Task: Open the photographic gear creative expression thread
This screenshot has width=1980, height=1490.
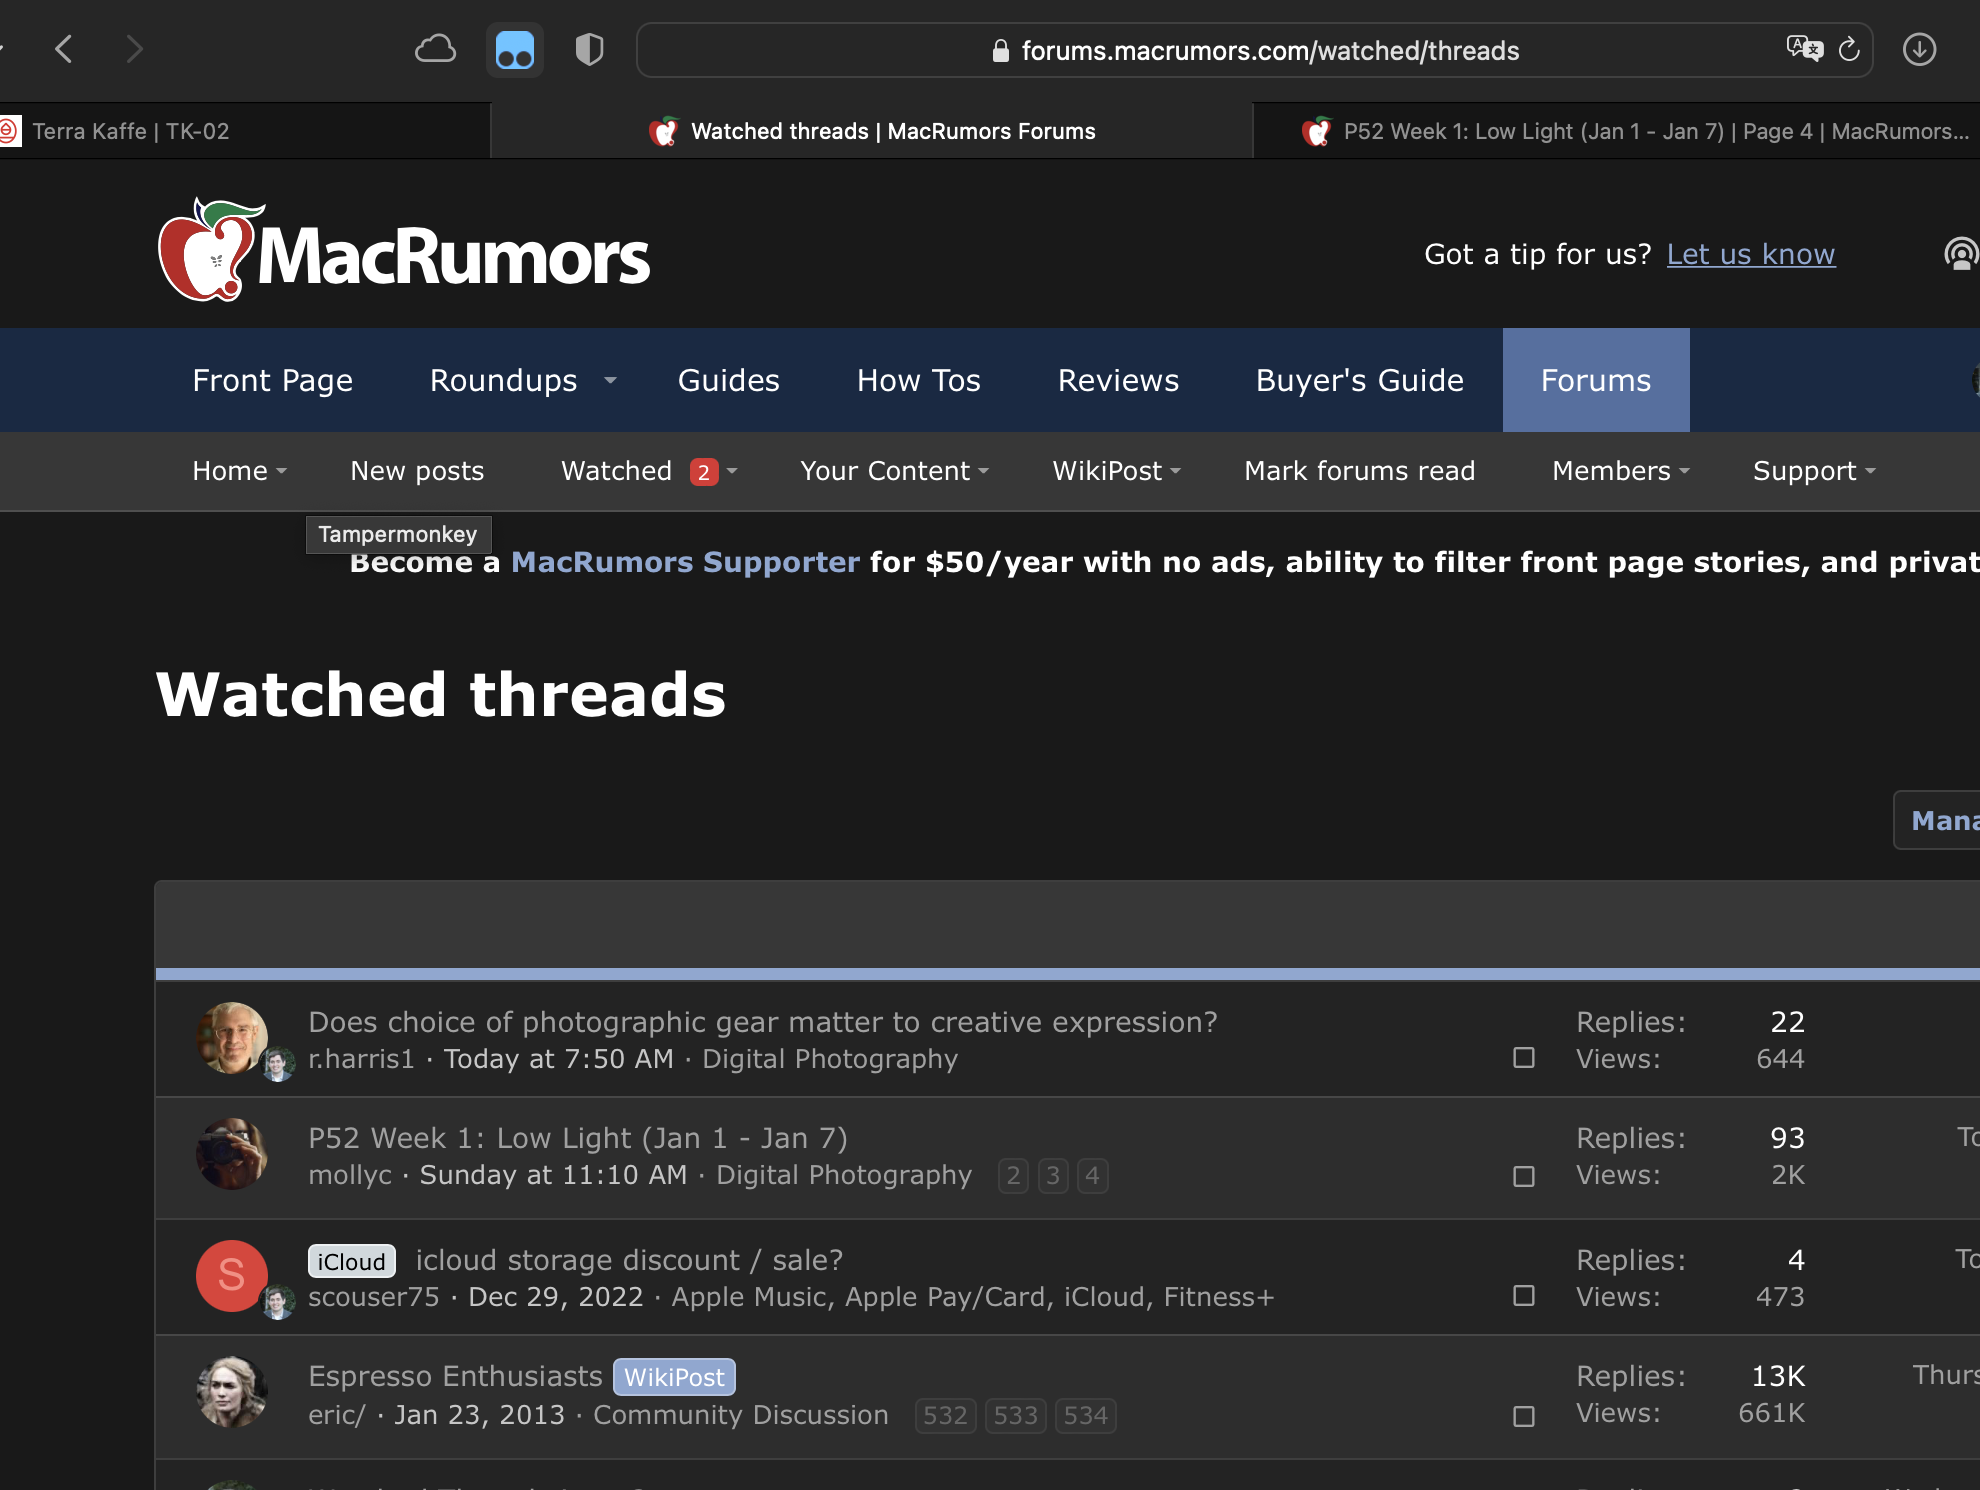Action: click(x=763, y=1022)
